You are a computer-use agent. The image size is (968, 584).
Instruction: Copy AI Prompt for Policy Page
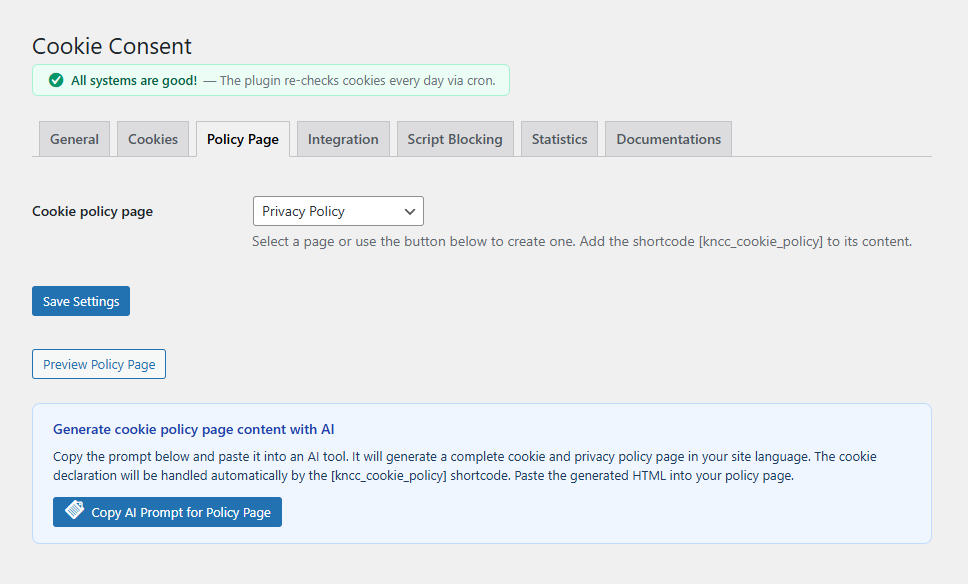pyautogui.click(x=167, y=511)
